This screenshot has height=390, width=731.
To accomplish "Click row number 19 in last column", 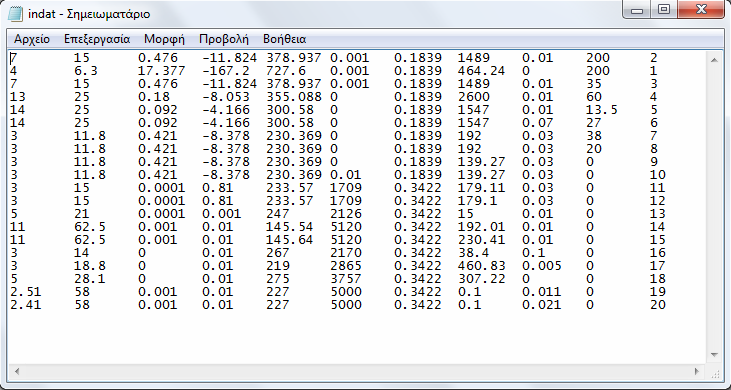I will point(657,292).
